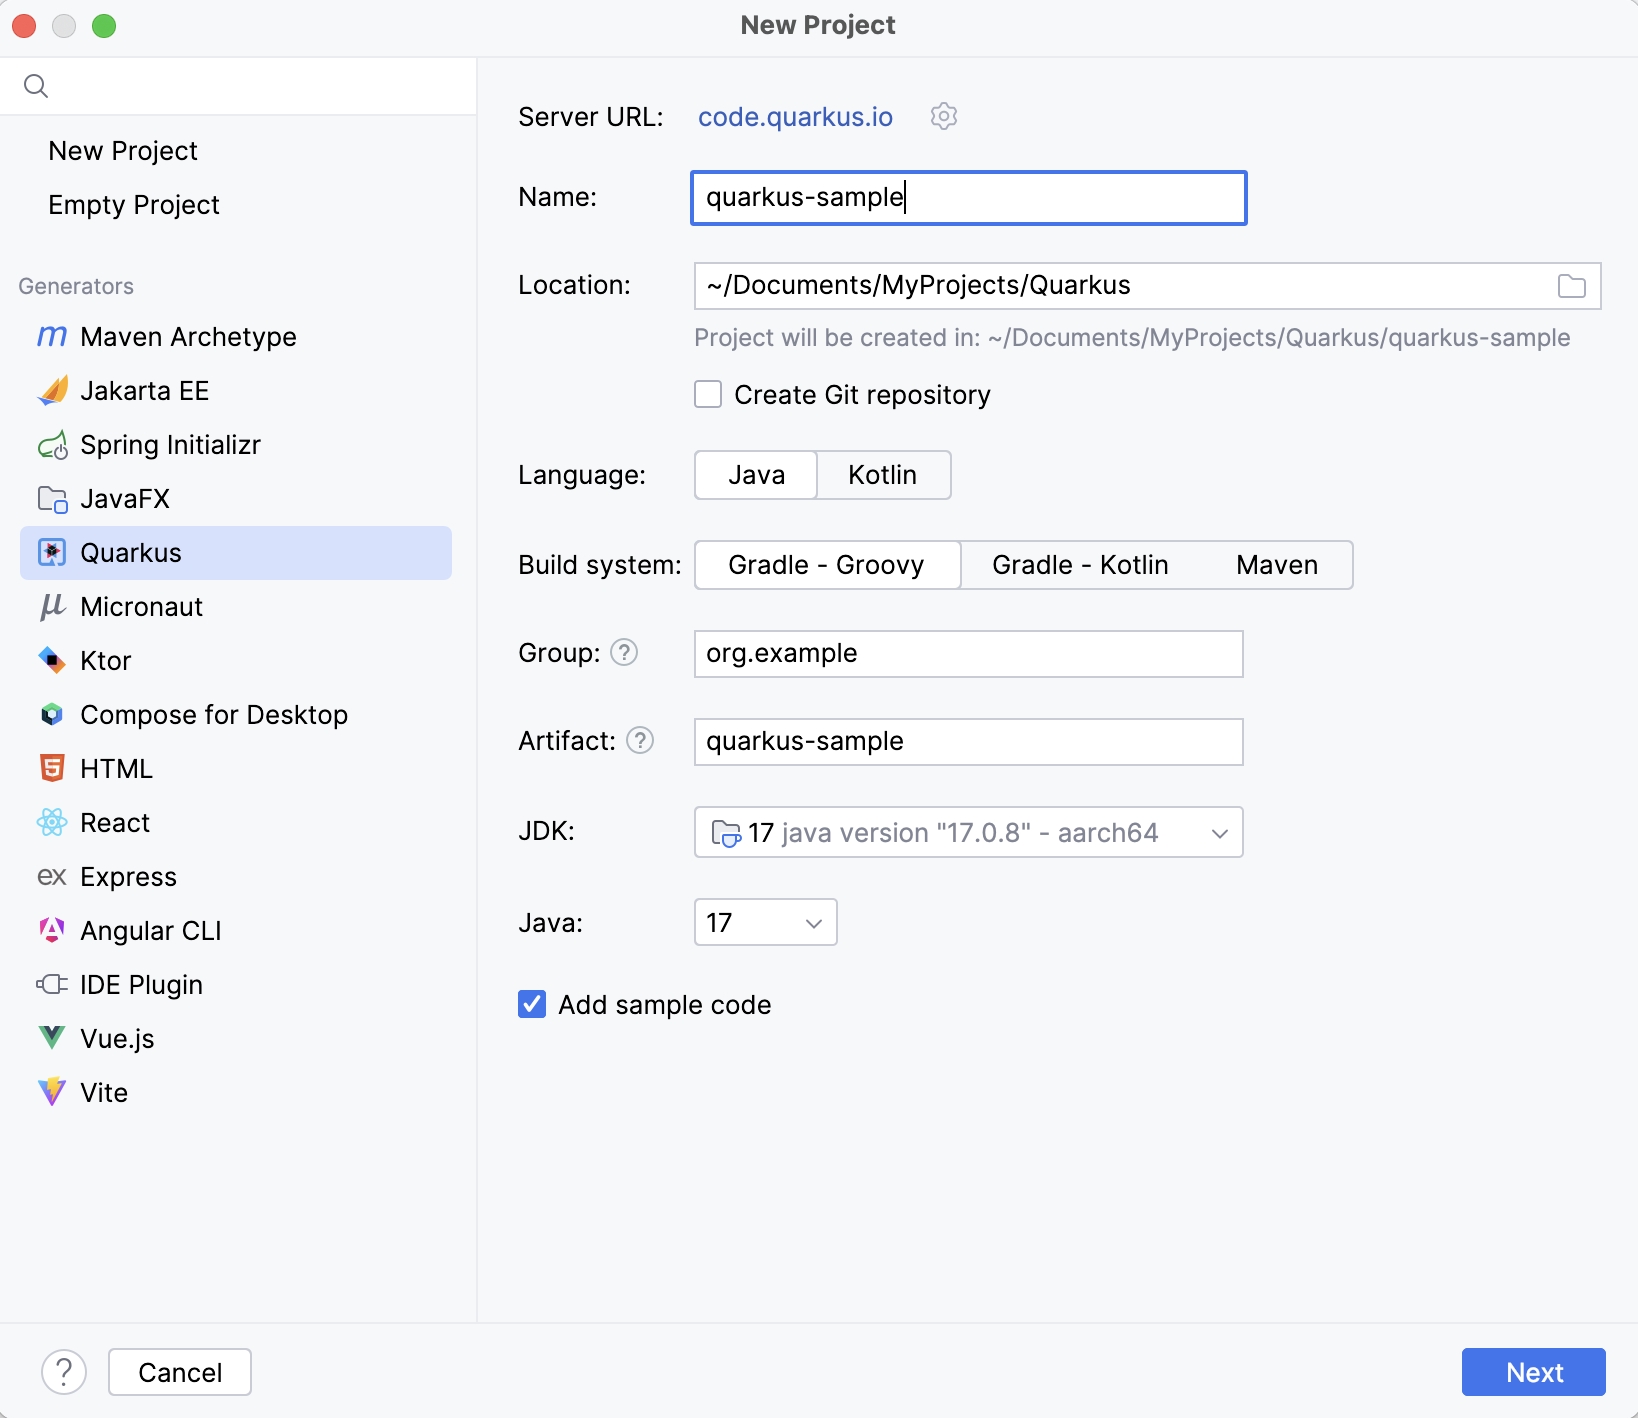Select HTML label in generators
The image size is (1638, 1418).
tap(117, 769)
